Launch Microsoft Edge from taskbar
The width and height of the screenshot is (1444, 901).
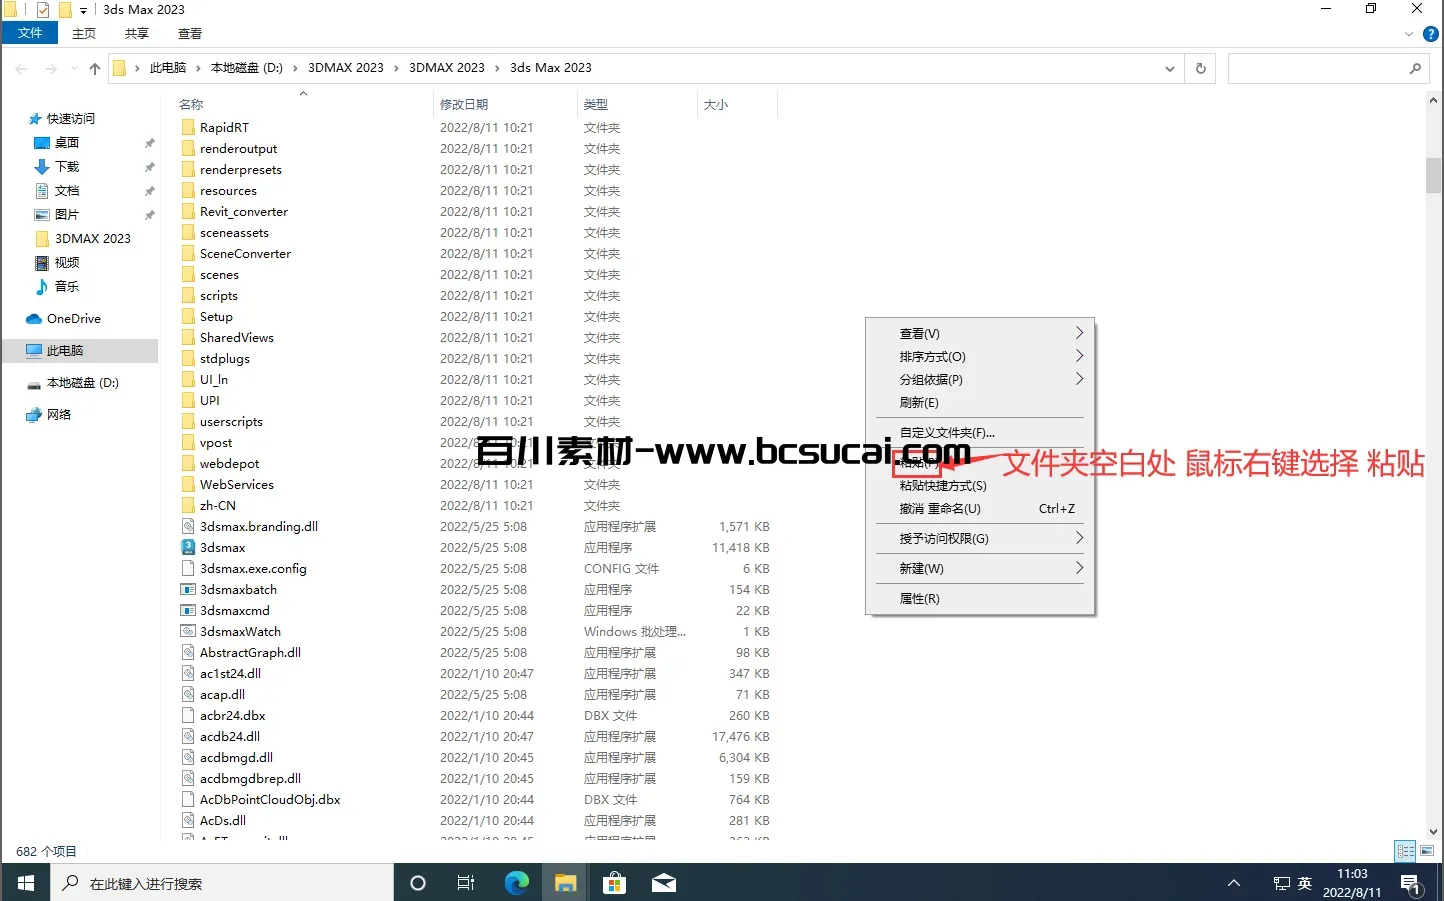click(516, 883)
